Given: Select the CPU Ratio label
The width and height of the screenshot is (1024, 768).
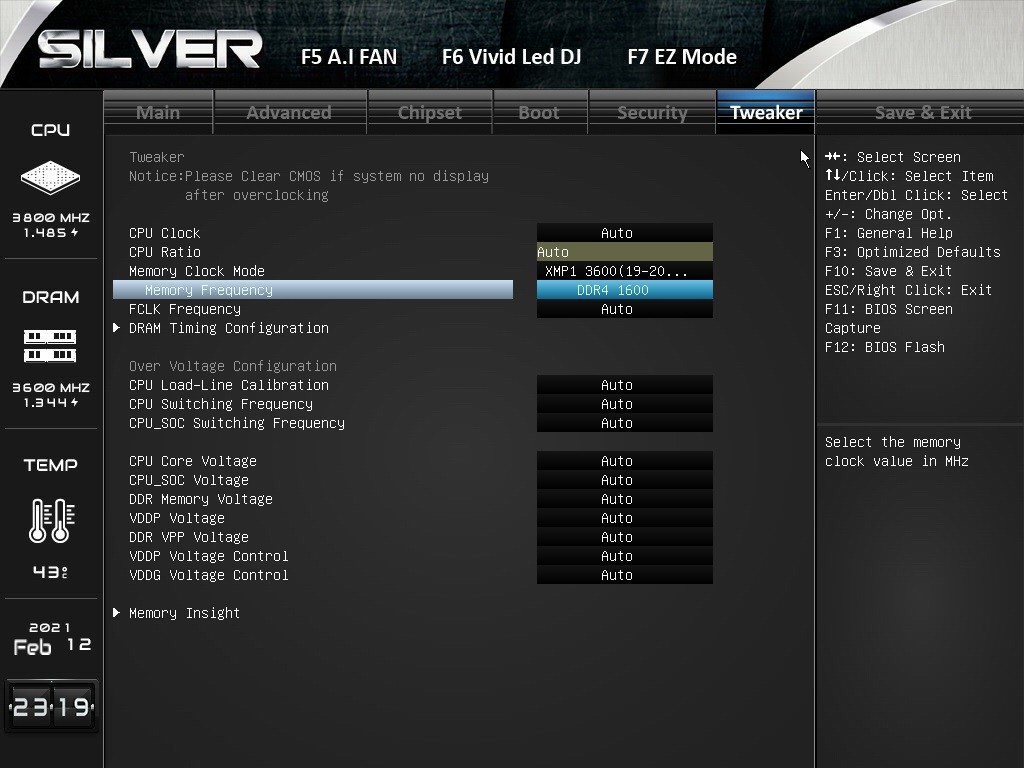Looking at the screenshot, I should coord(165,252).
